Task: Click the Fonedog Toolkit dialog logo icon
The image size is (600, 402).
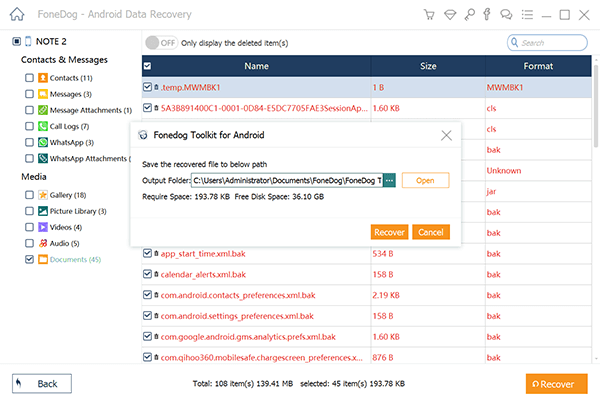Action: click(143, 135)
